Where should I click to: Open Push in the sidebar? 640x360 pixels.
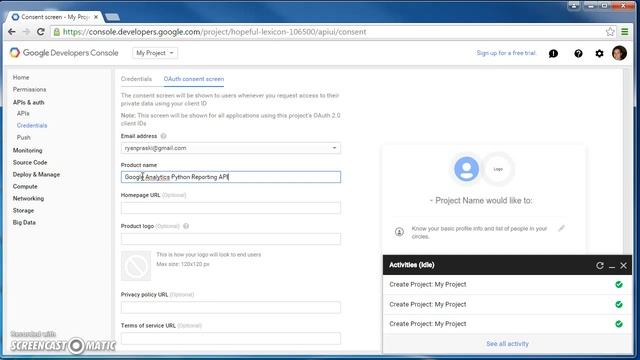[24, 138]
